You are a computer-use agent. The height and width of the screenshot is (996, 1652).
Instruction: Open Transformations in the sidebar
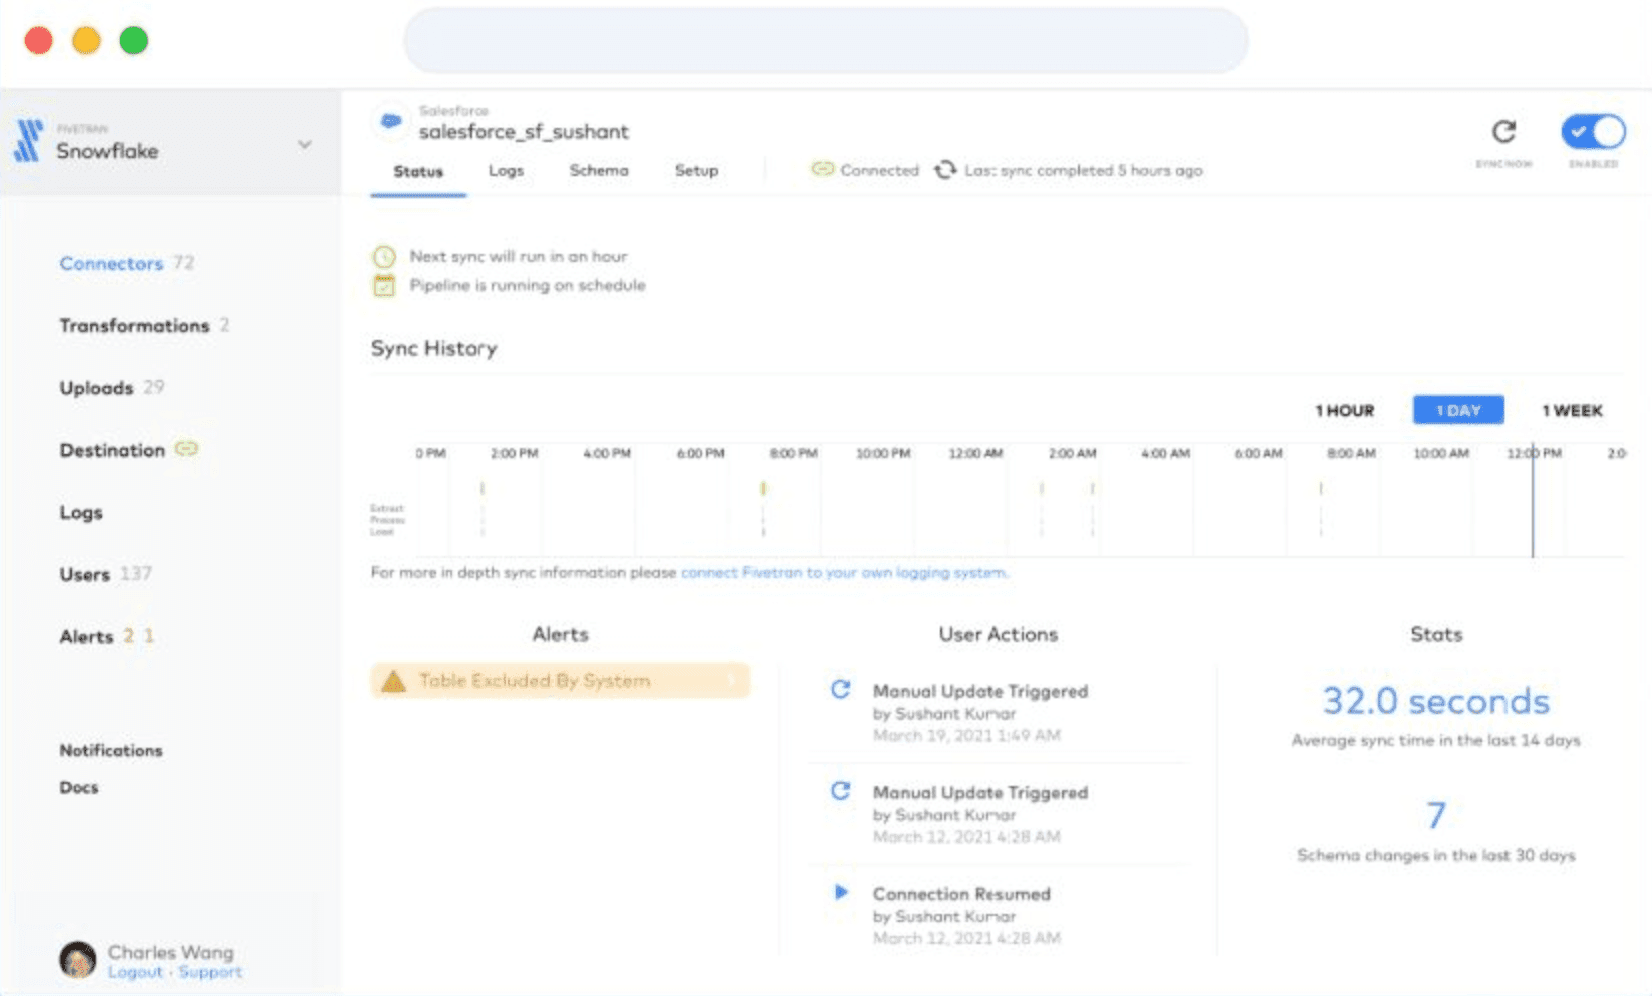(134, 326)
